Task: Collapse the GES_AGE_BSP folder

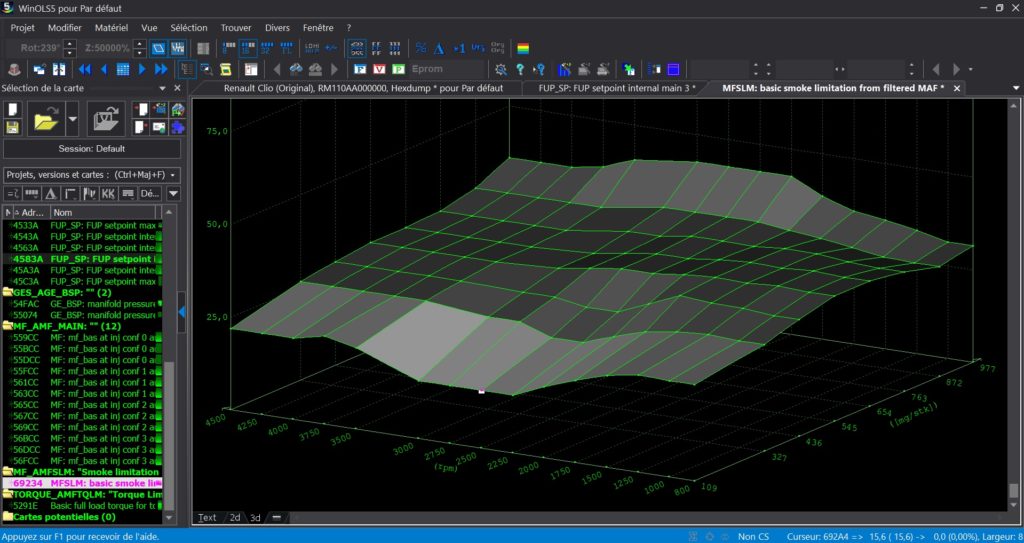Action: tap(8, 293)
